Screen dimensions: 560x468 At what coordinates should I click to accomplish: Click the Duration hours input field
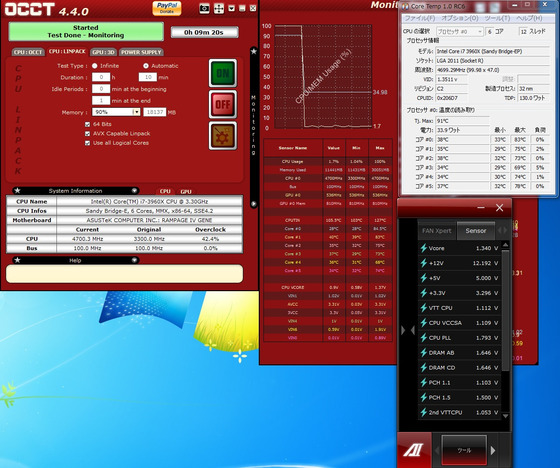(x=101, y=77)
